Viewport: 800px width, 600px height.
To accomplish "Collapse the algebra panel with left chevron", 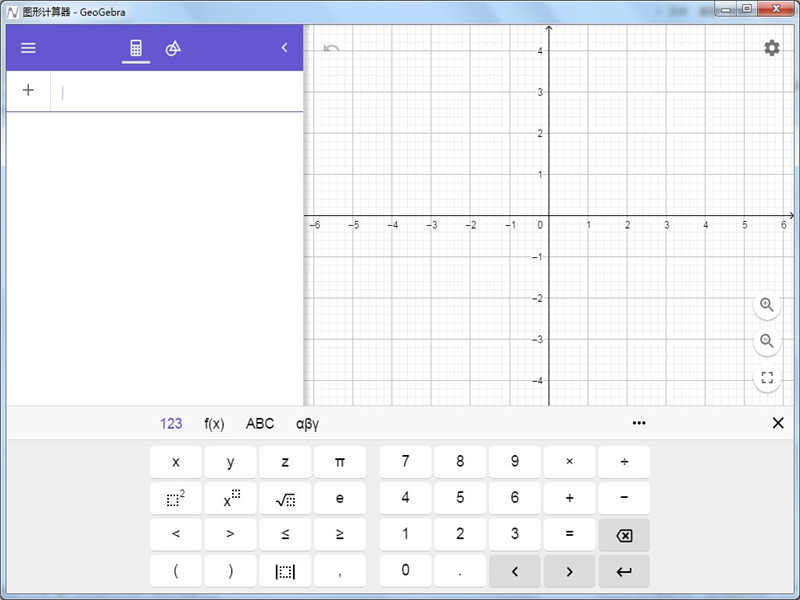I will tap(284, 48).
